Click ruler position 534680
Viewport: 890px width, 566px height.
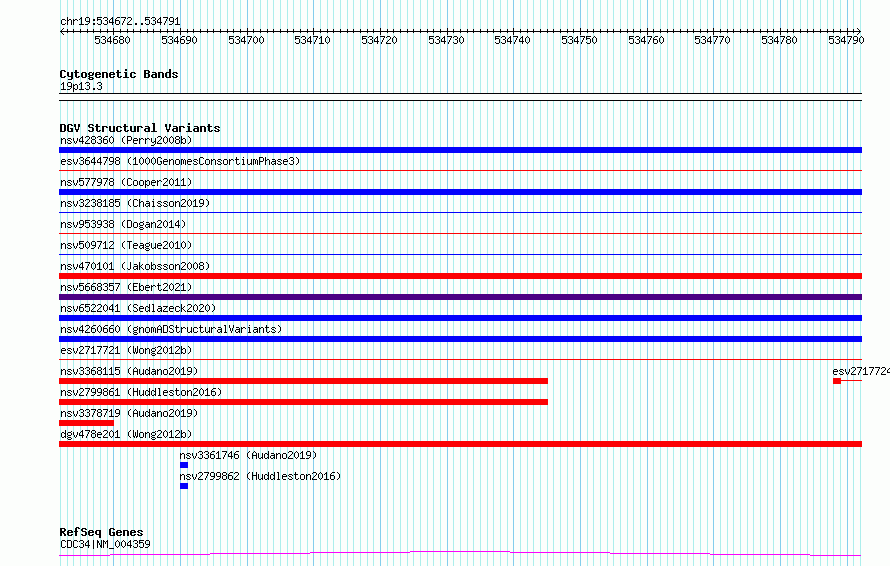coord(112,40)
